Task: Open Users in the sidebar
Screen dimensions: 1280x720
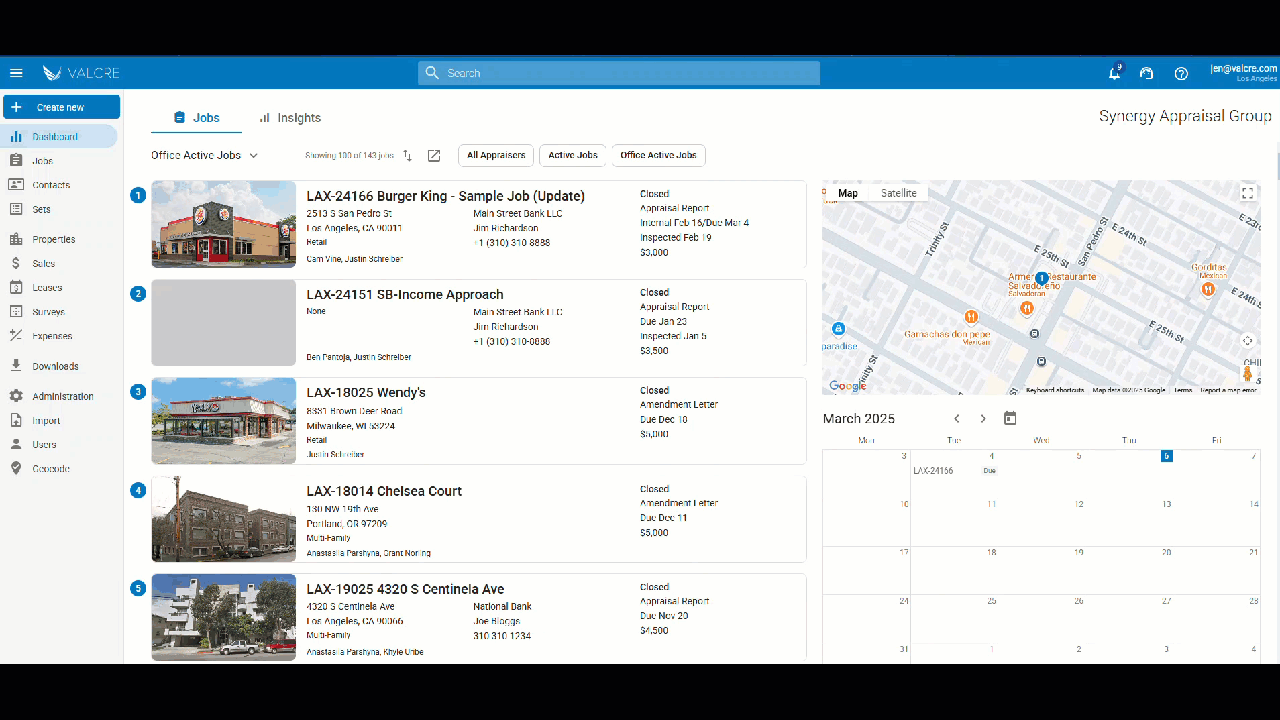Action: tap(60, 444)
